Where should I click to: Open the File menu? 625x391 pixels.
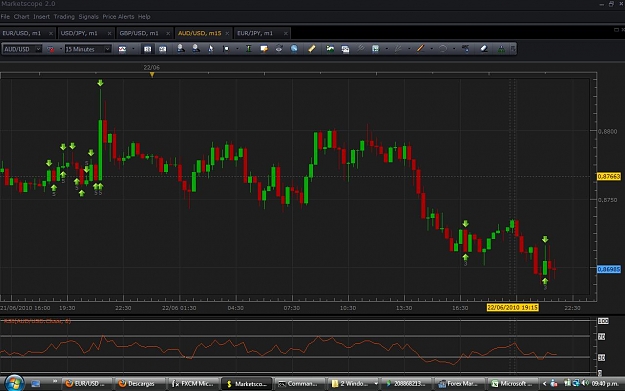click(5, 17)
